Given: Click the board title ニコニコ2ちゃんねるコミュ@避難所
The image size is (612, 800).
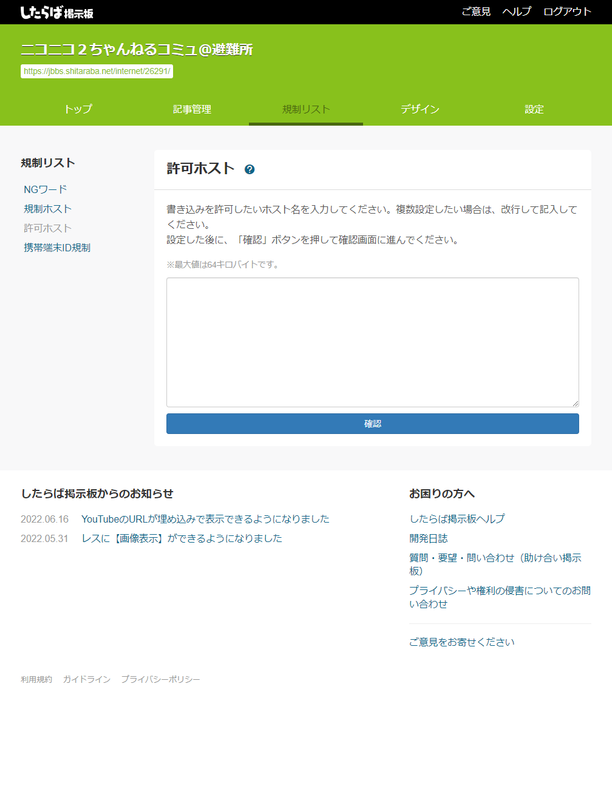Looking at the screenshot, I should click(137, 49).
